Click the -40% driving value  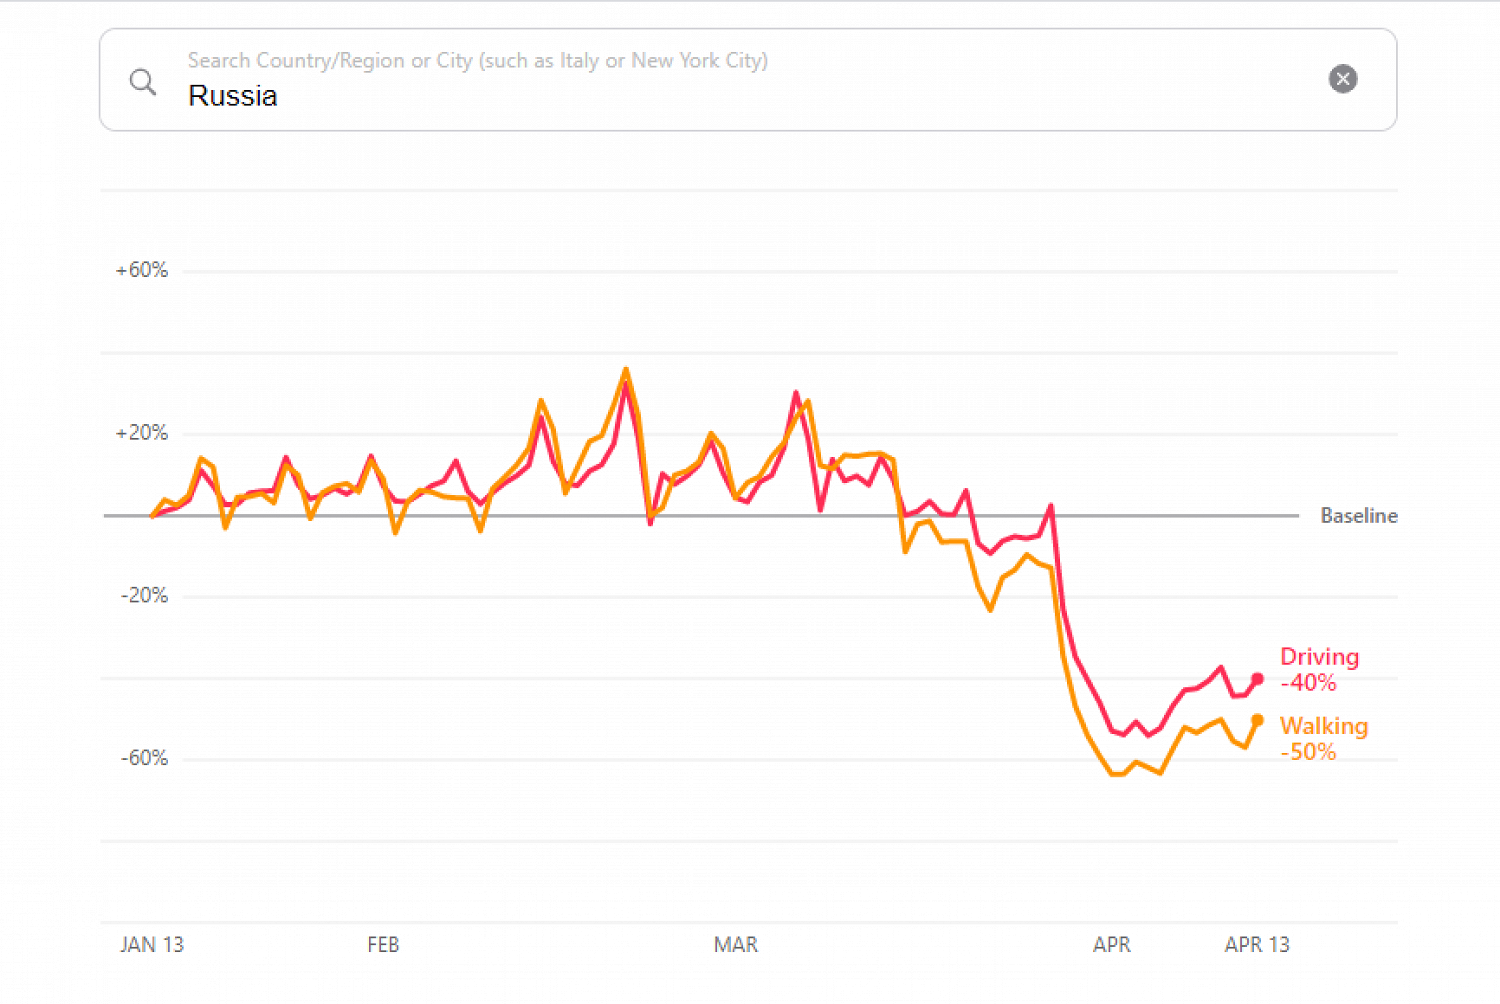[1308, 683]
